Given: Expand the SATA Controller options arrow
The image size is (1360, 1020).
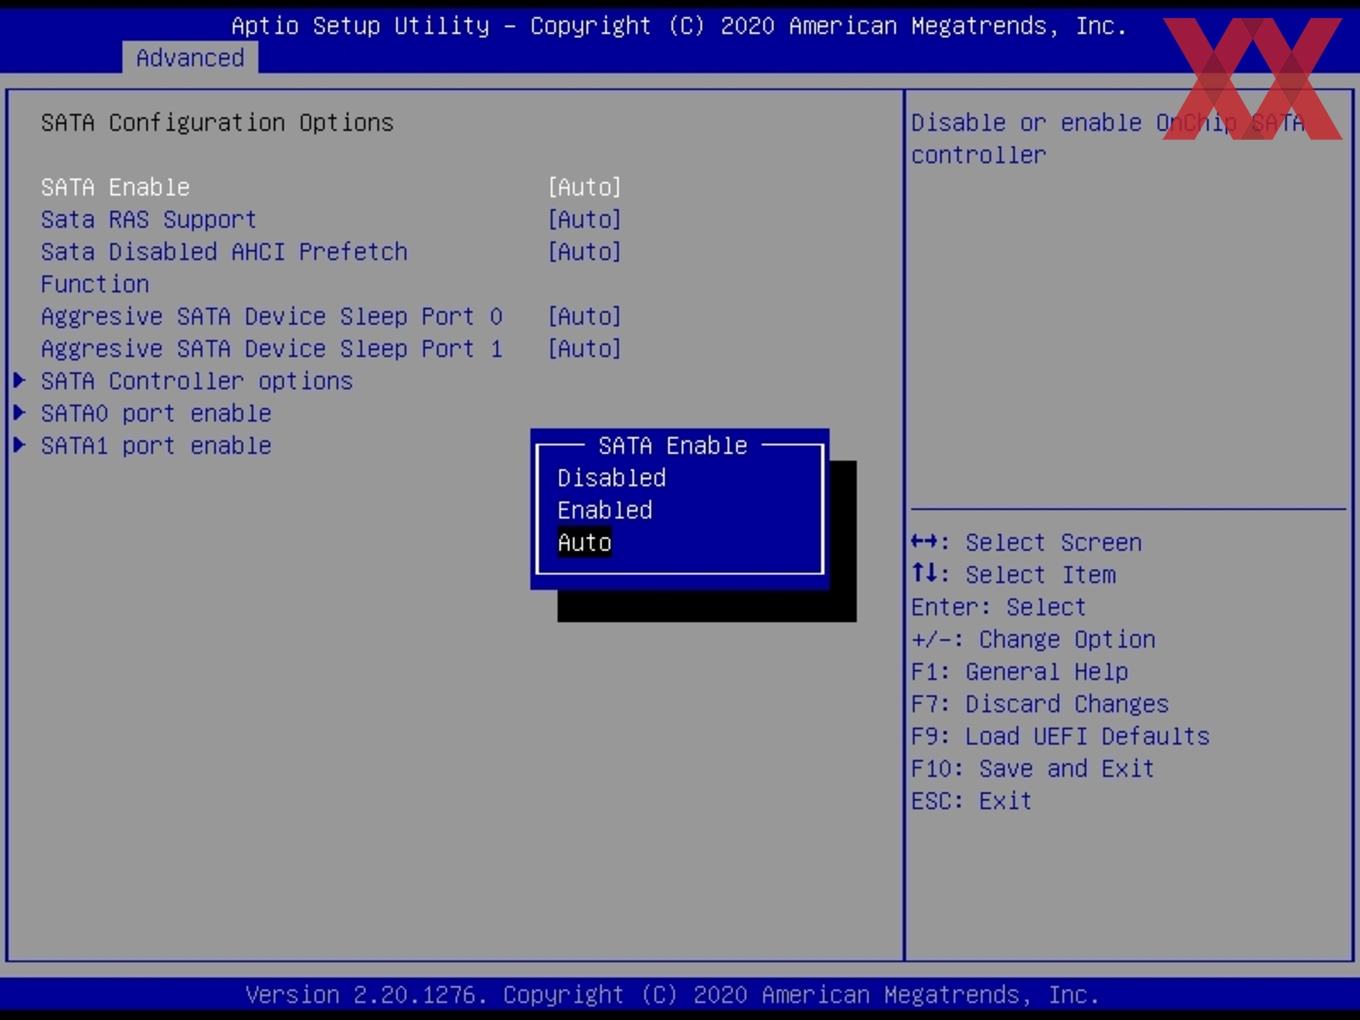Looking at the screenshot, I should click(x=19, y=380).
